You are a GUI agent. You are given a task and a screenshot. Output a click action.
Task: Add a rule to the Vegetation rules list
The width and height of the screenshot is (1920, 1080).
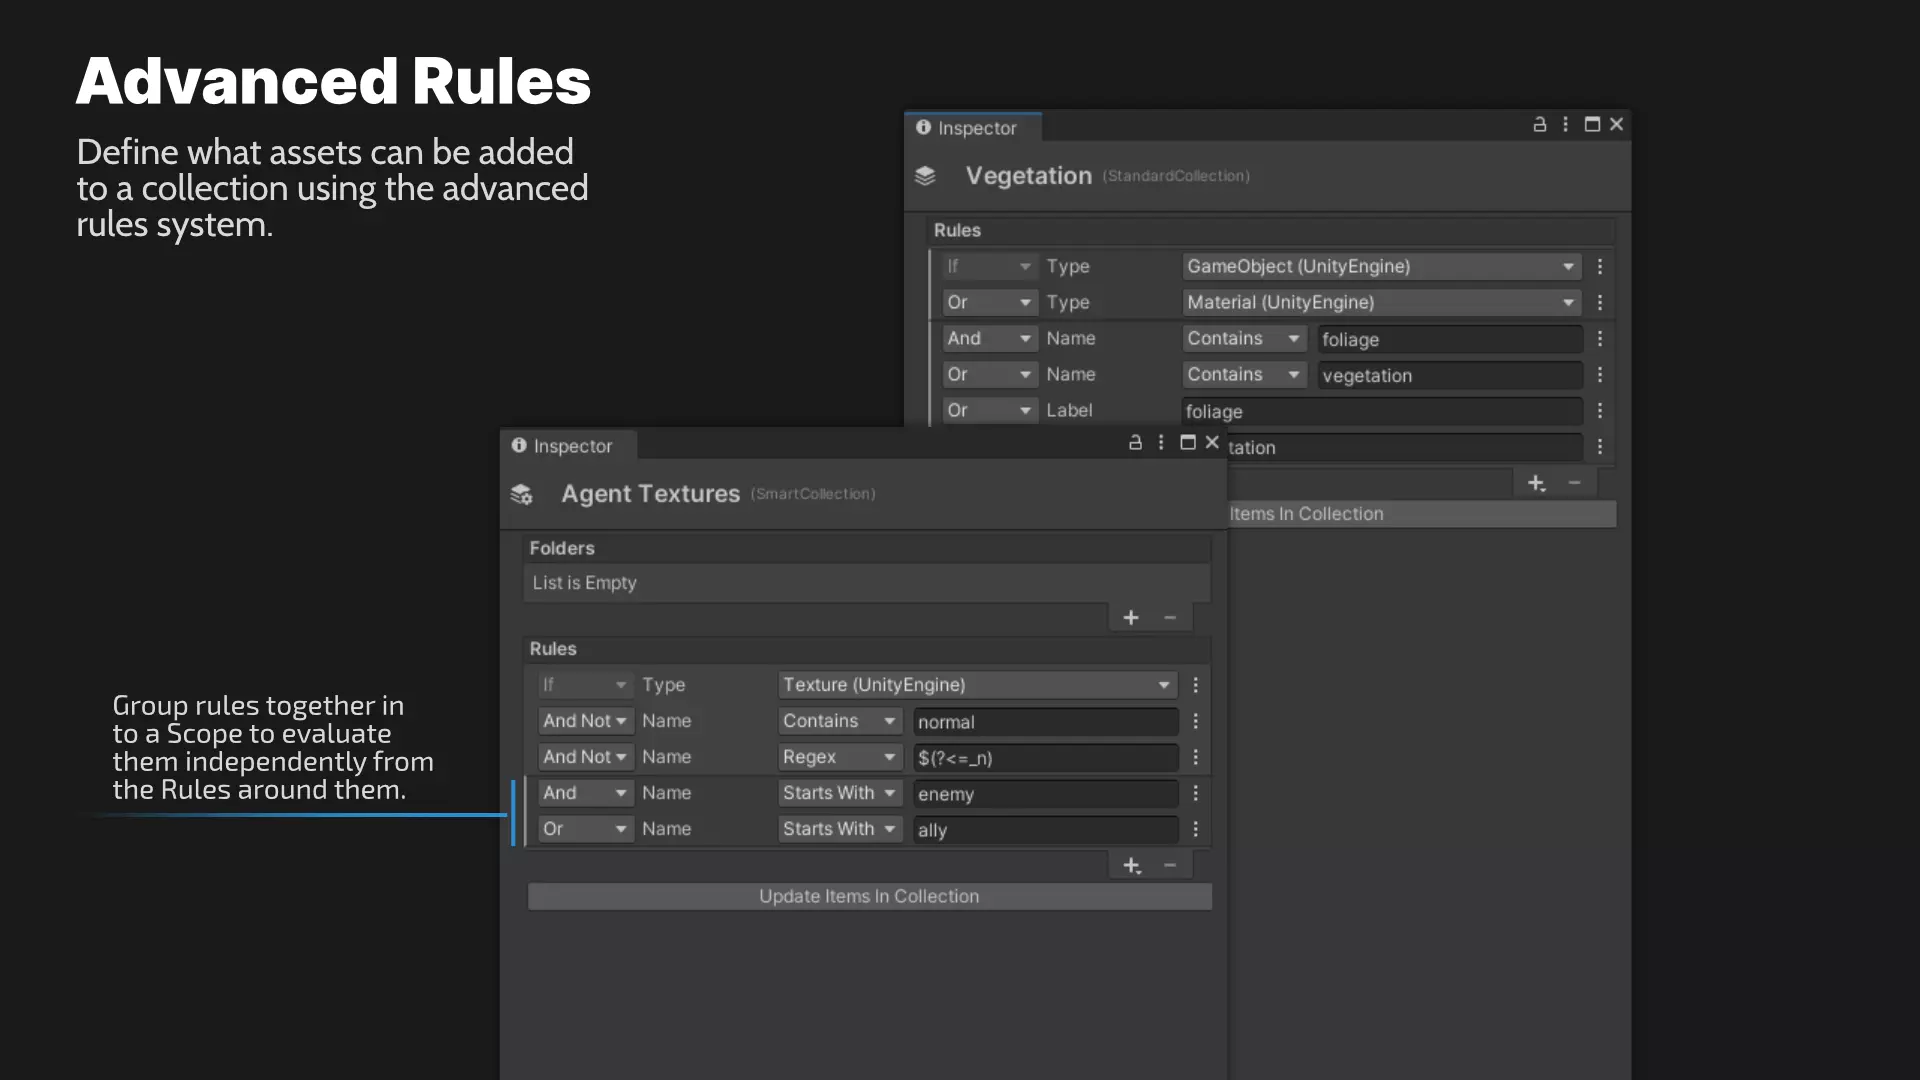[1537, 484]
